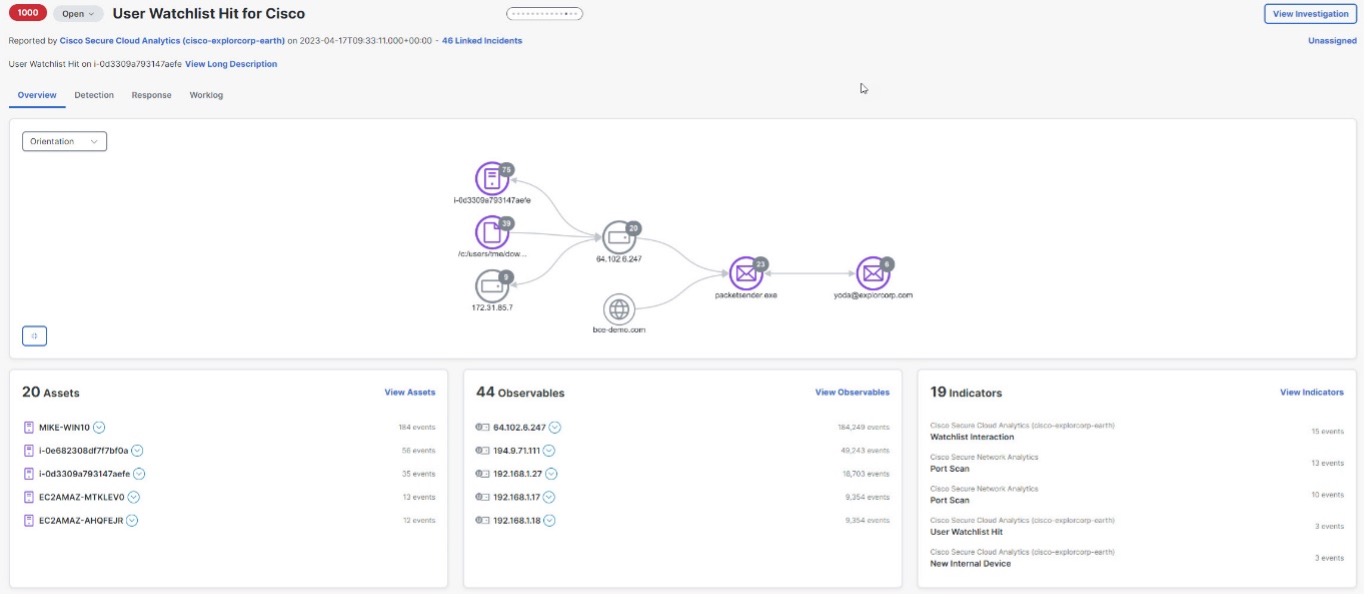Open the 46 Linked Incidents link
The width and height of the screenshot is (1368, 598).
click(482, 41)
